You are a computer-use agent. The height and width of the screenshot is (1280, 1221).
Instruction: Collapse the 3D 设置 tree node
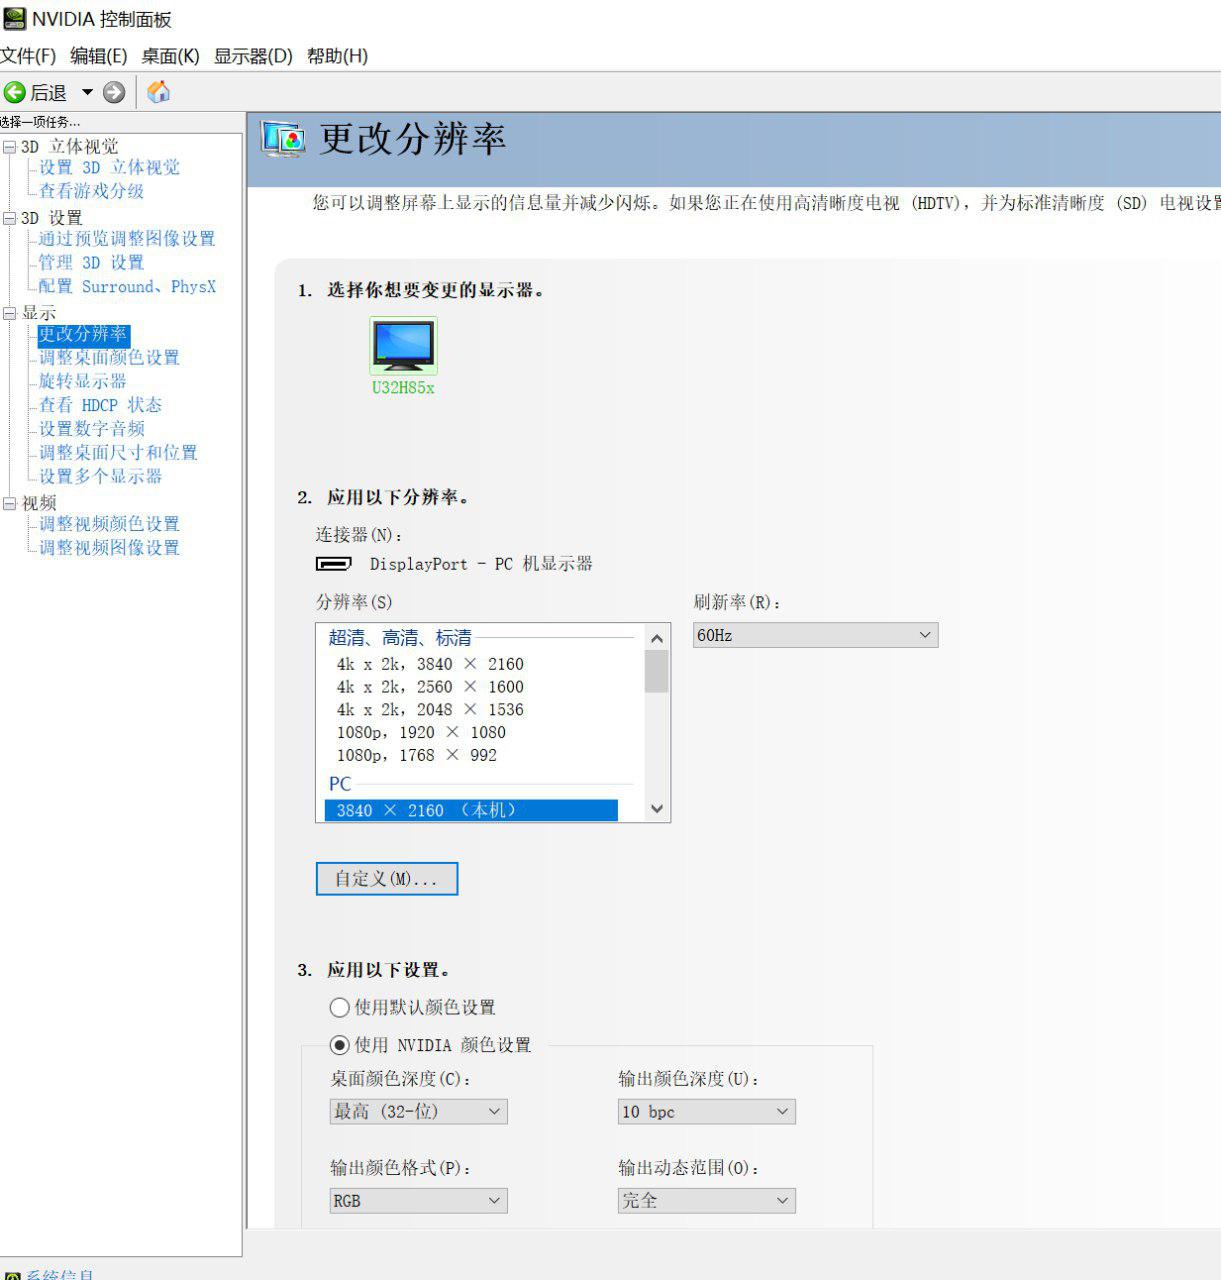10,218
